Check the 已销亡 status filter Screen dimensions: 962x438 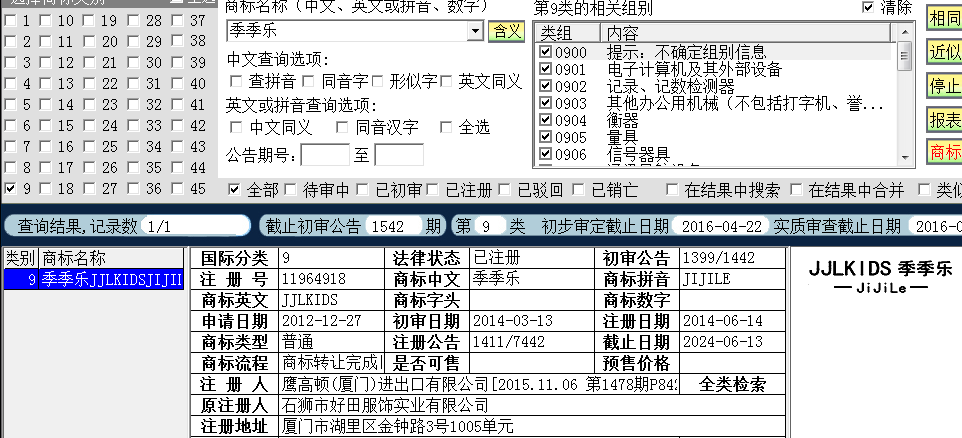click(x=578, y=190)
